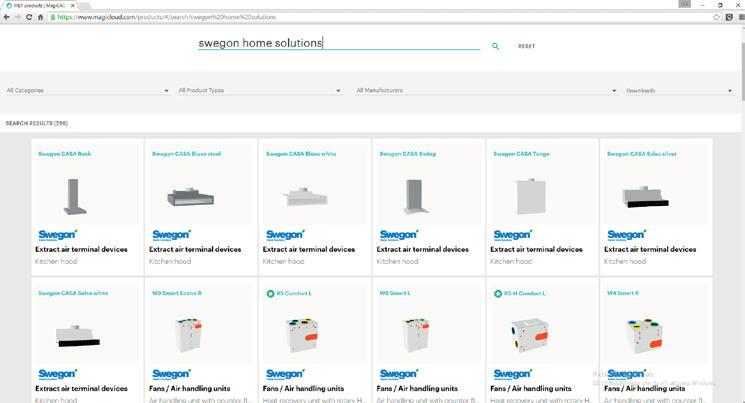Open Swegon CASA Blues steel product link
Viewport: 745px width, 403px height.
tap(186, 154)
